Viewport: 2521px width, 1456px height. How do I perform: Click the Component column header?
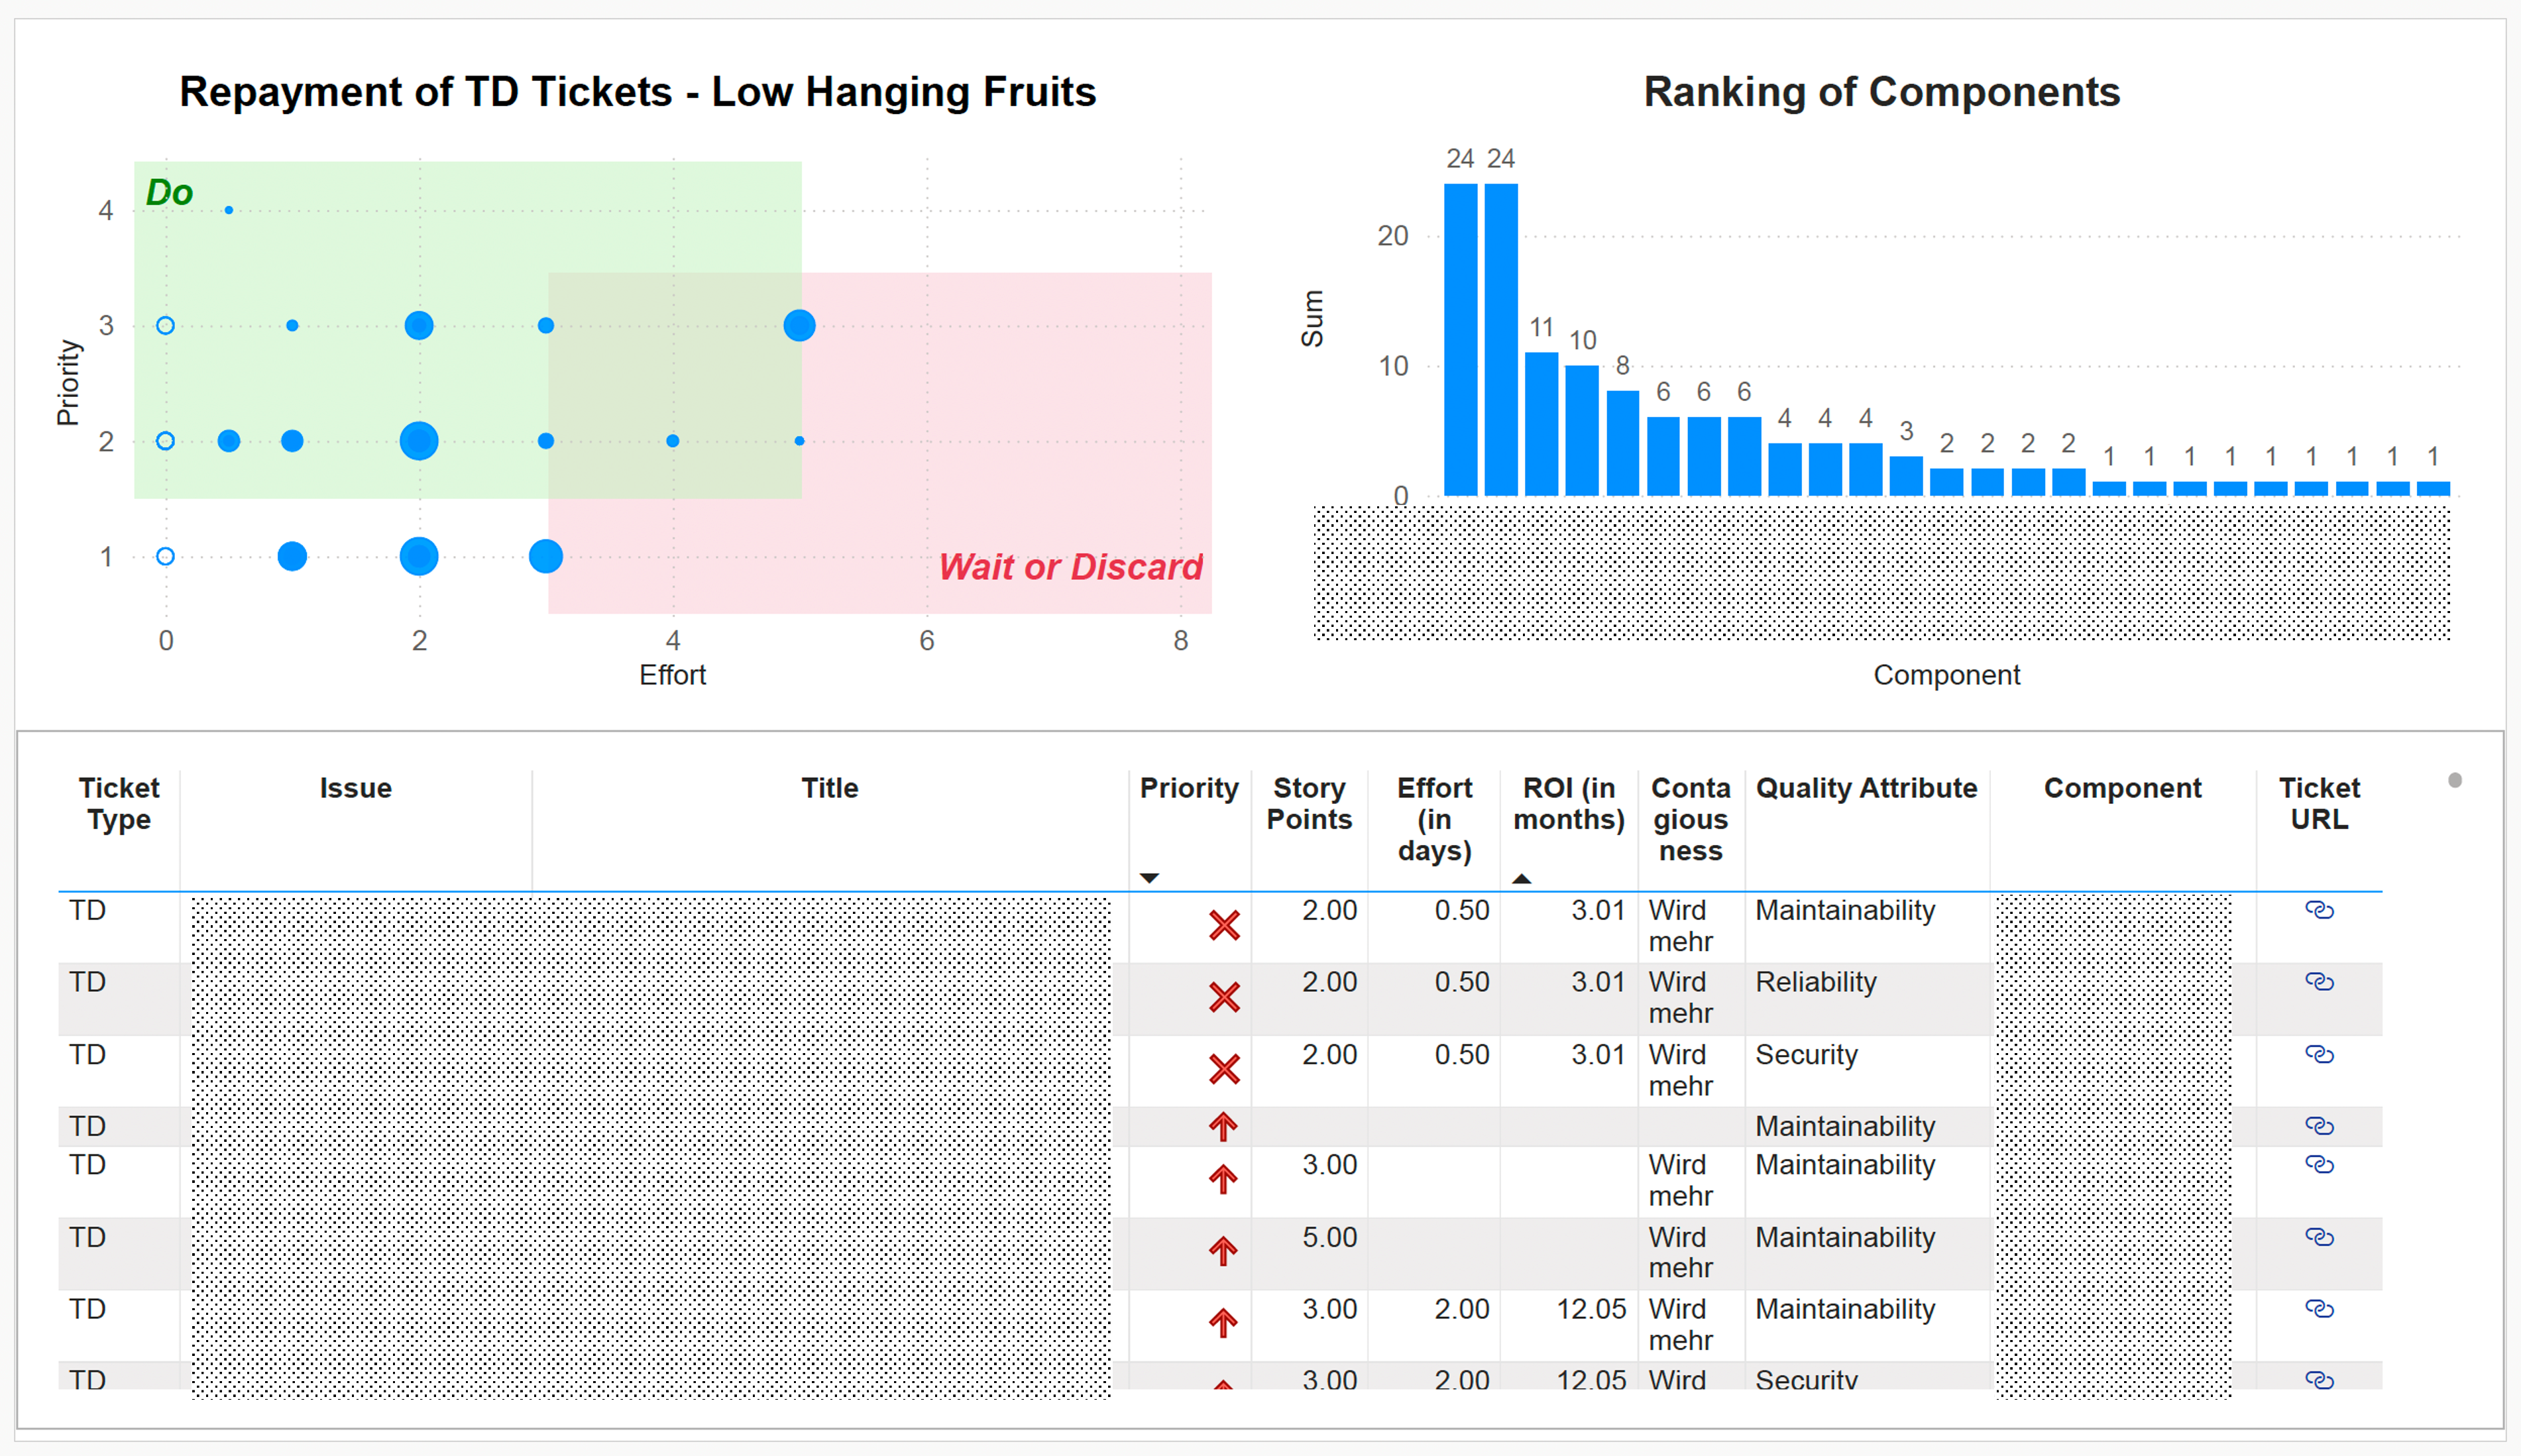coord(2121,788)
